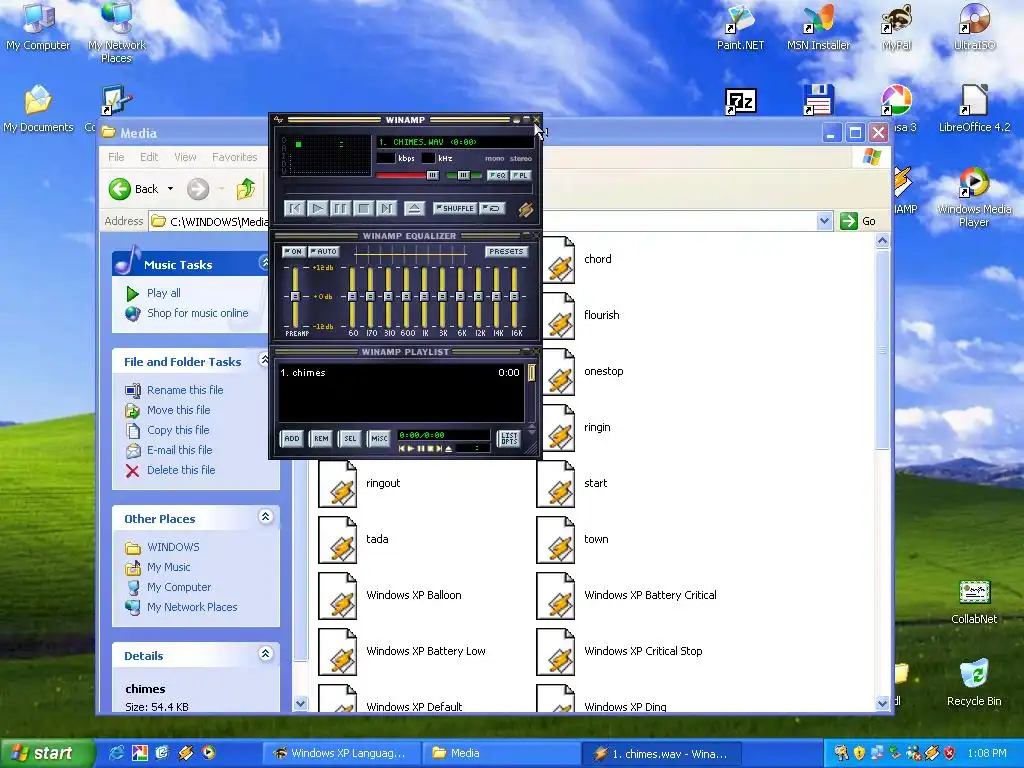Click the Back button in Media window
1024x768 pixels.
pos(134,189)
